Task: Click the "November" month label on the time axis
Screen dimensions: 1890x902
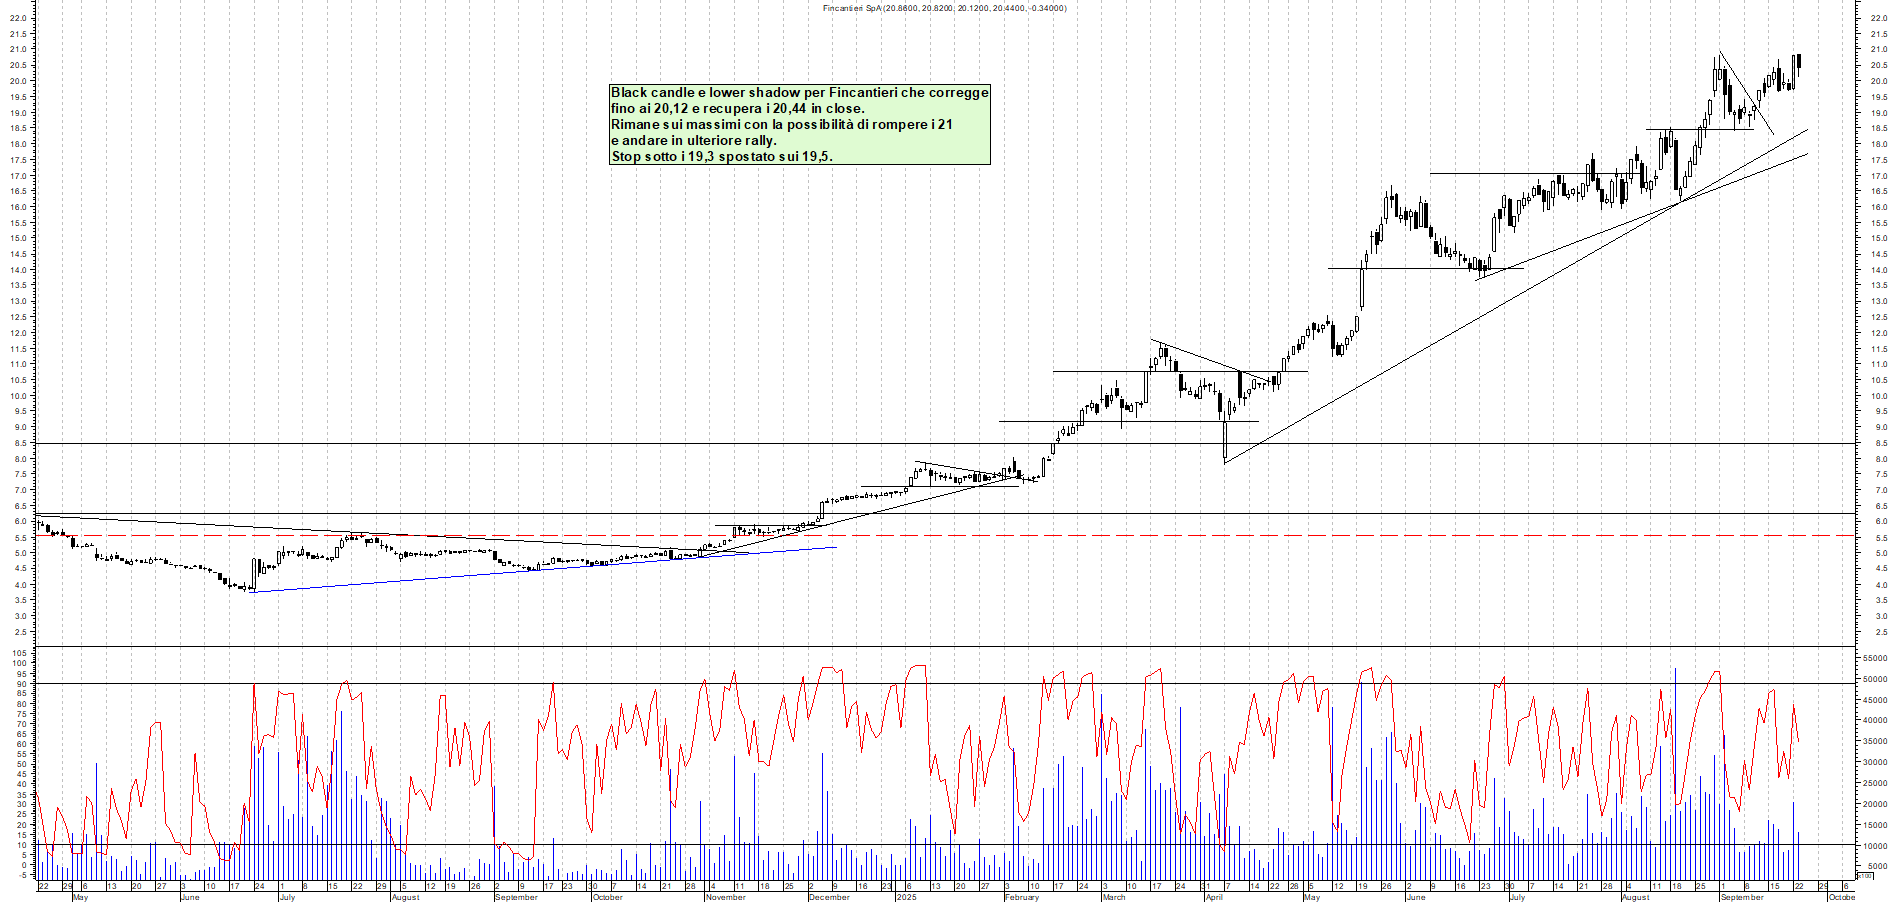Action: point(726,897)
